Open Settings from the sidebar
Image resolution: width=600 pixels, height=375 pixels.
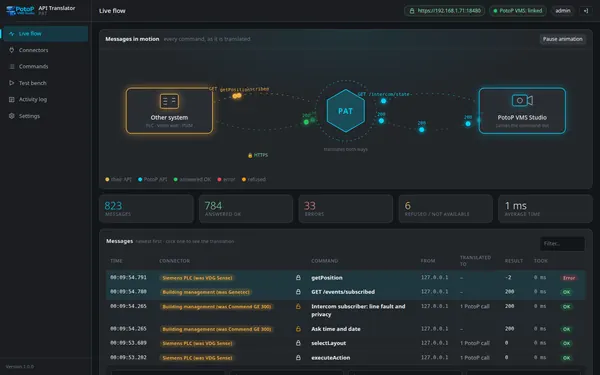(x=46, y=116)
